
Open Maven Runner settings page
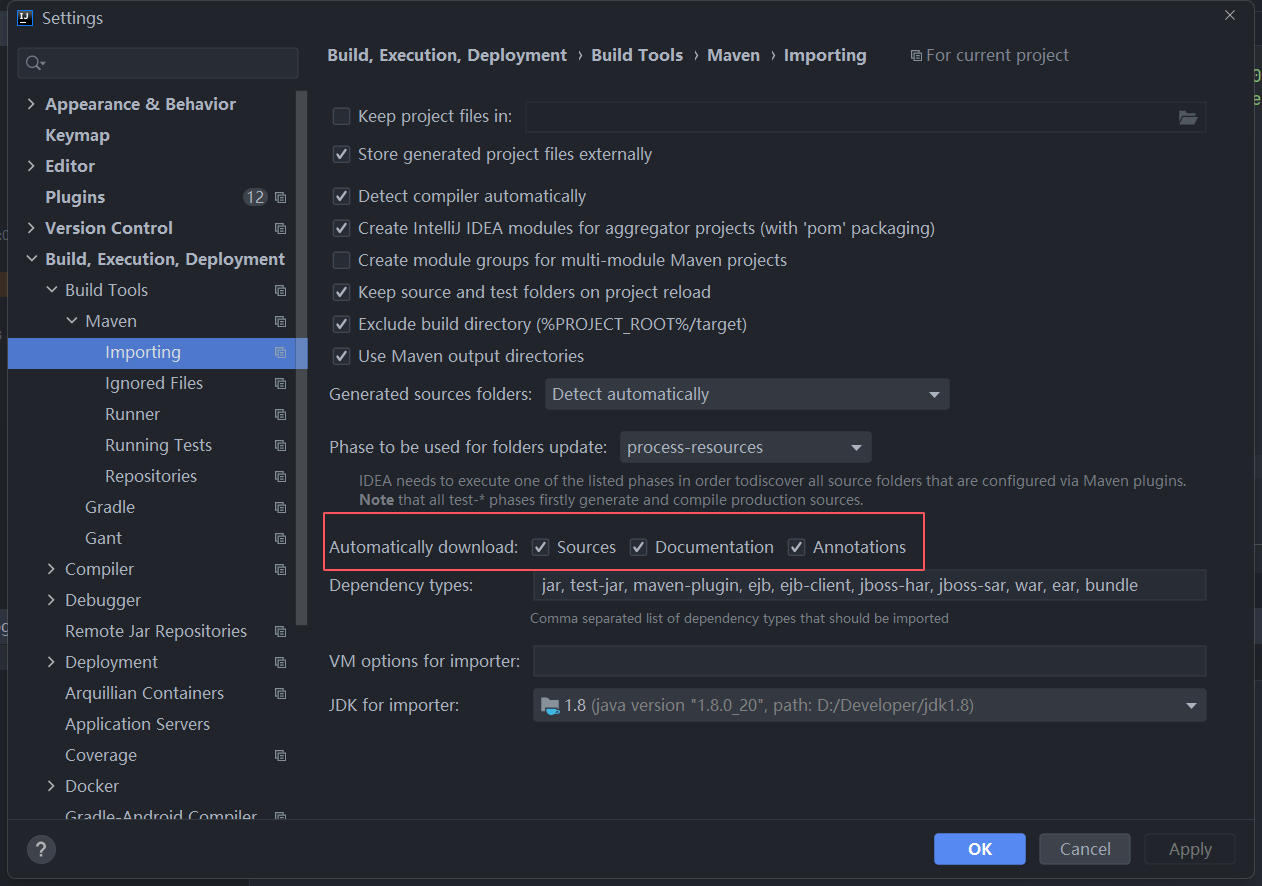(x=132, y=414)
